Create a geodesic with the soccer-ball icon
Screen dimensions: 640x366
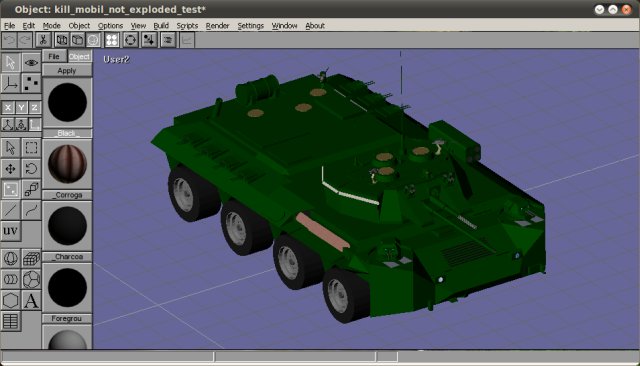click(31, 279)
